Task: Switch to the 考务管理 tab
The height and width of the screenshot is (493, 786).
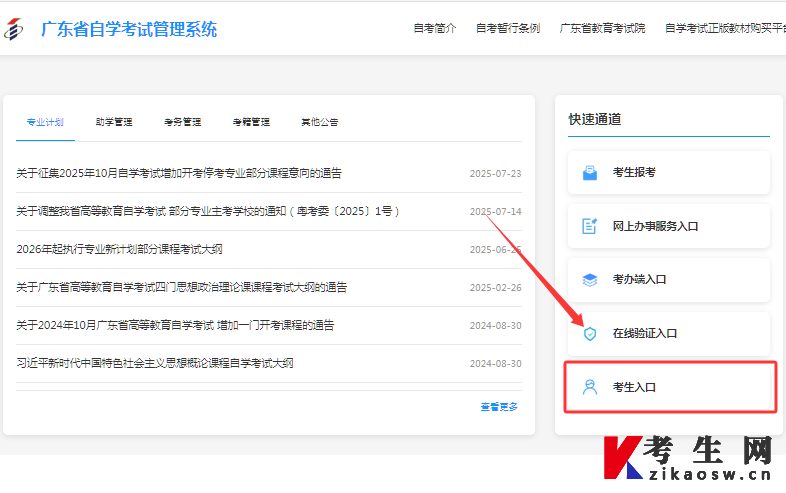Action: pyautogui.click(x=182, y=122)
